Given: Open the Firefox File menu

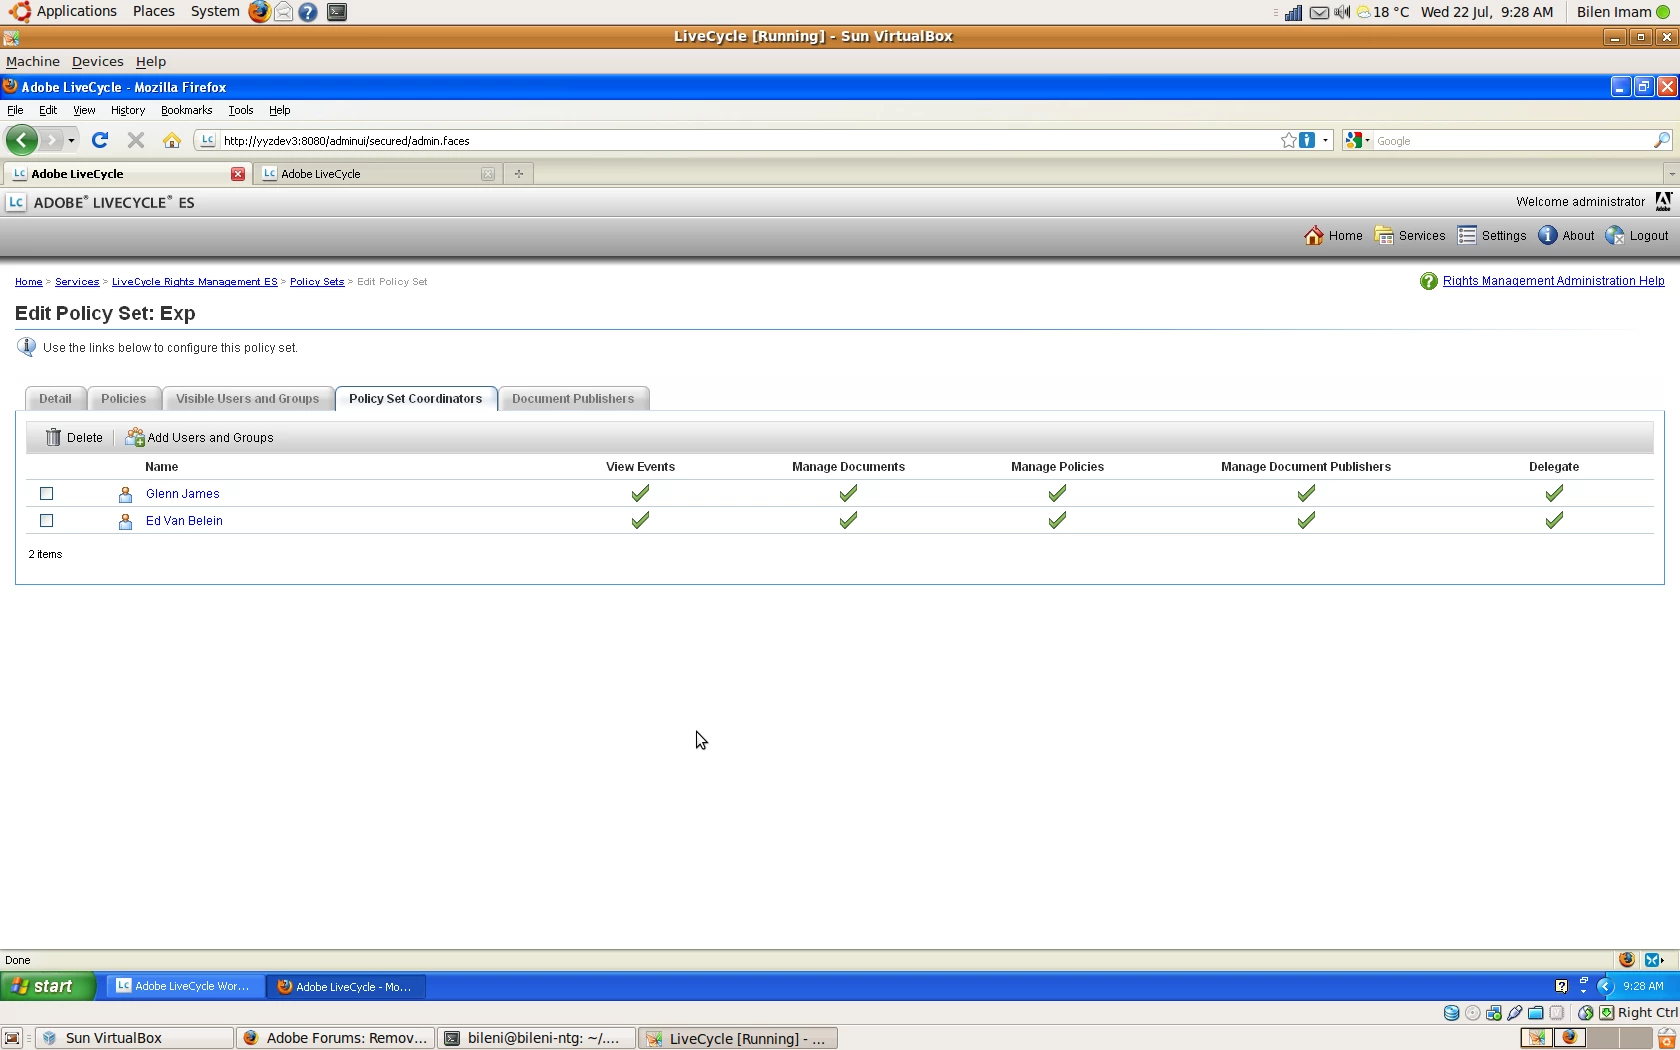Looking at the screenshot, I should click(15, 110).
